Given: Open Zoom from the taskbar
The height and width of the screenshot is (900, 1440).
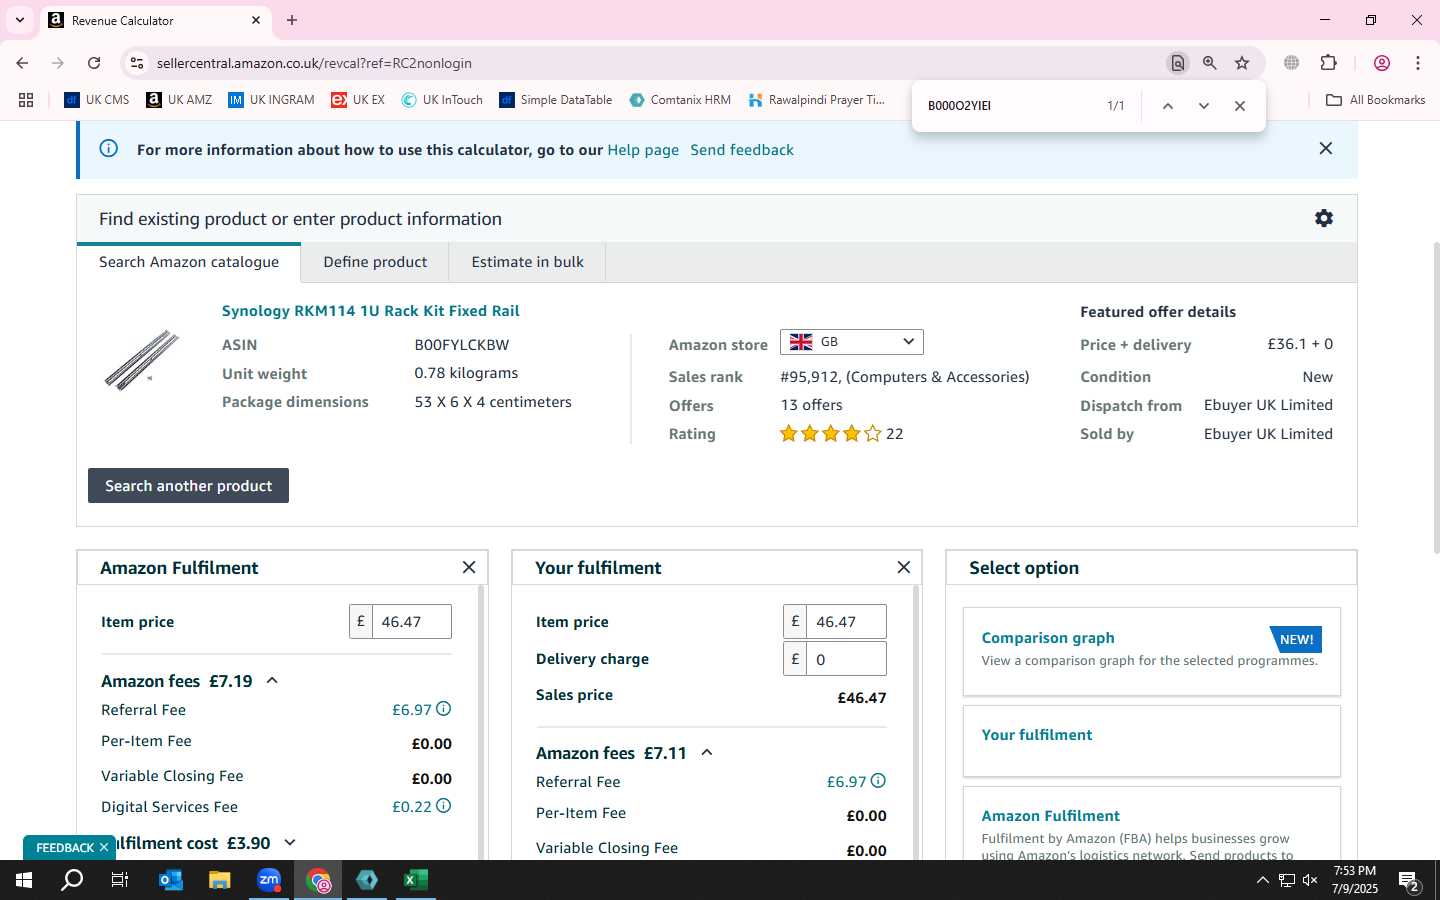Looking at the screenshot, I should [x=269, y=880].
